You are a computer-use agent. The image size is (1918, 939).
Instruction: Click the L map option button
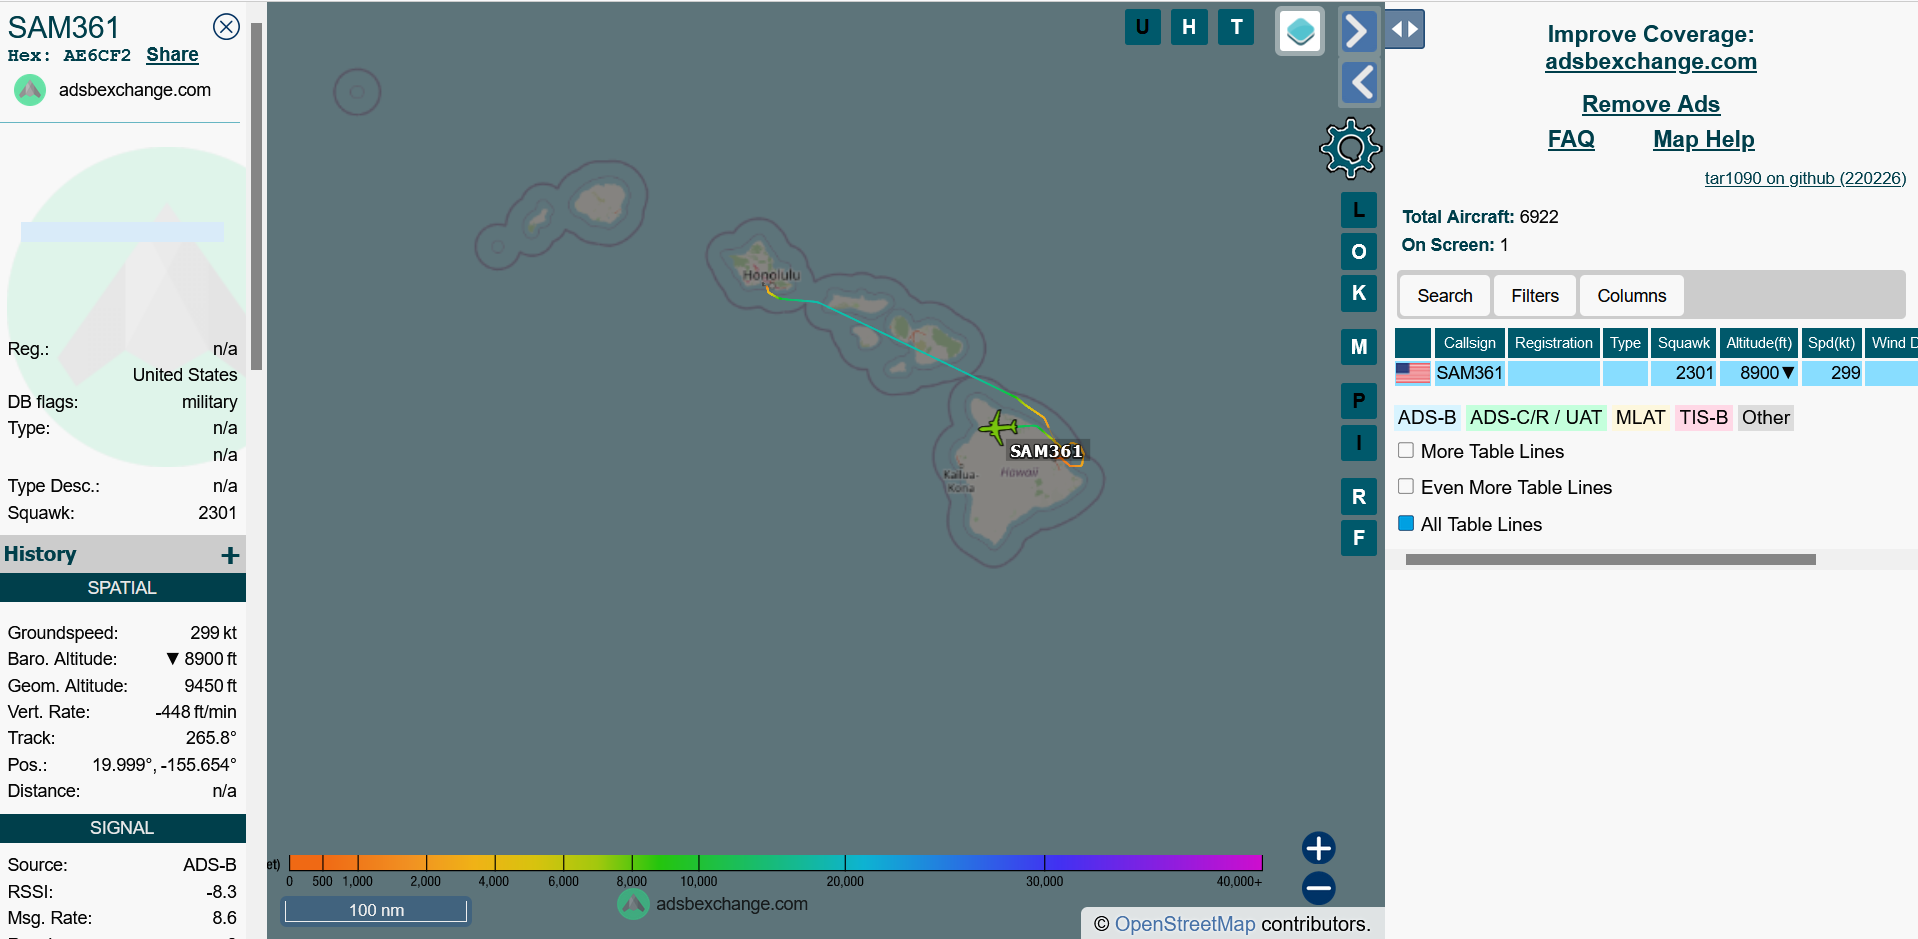point(1358,210)
